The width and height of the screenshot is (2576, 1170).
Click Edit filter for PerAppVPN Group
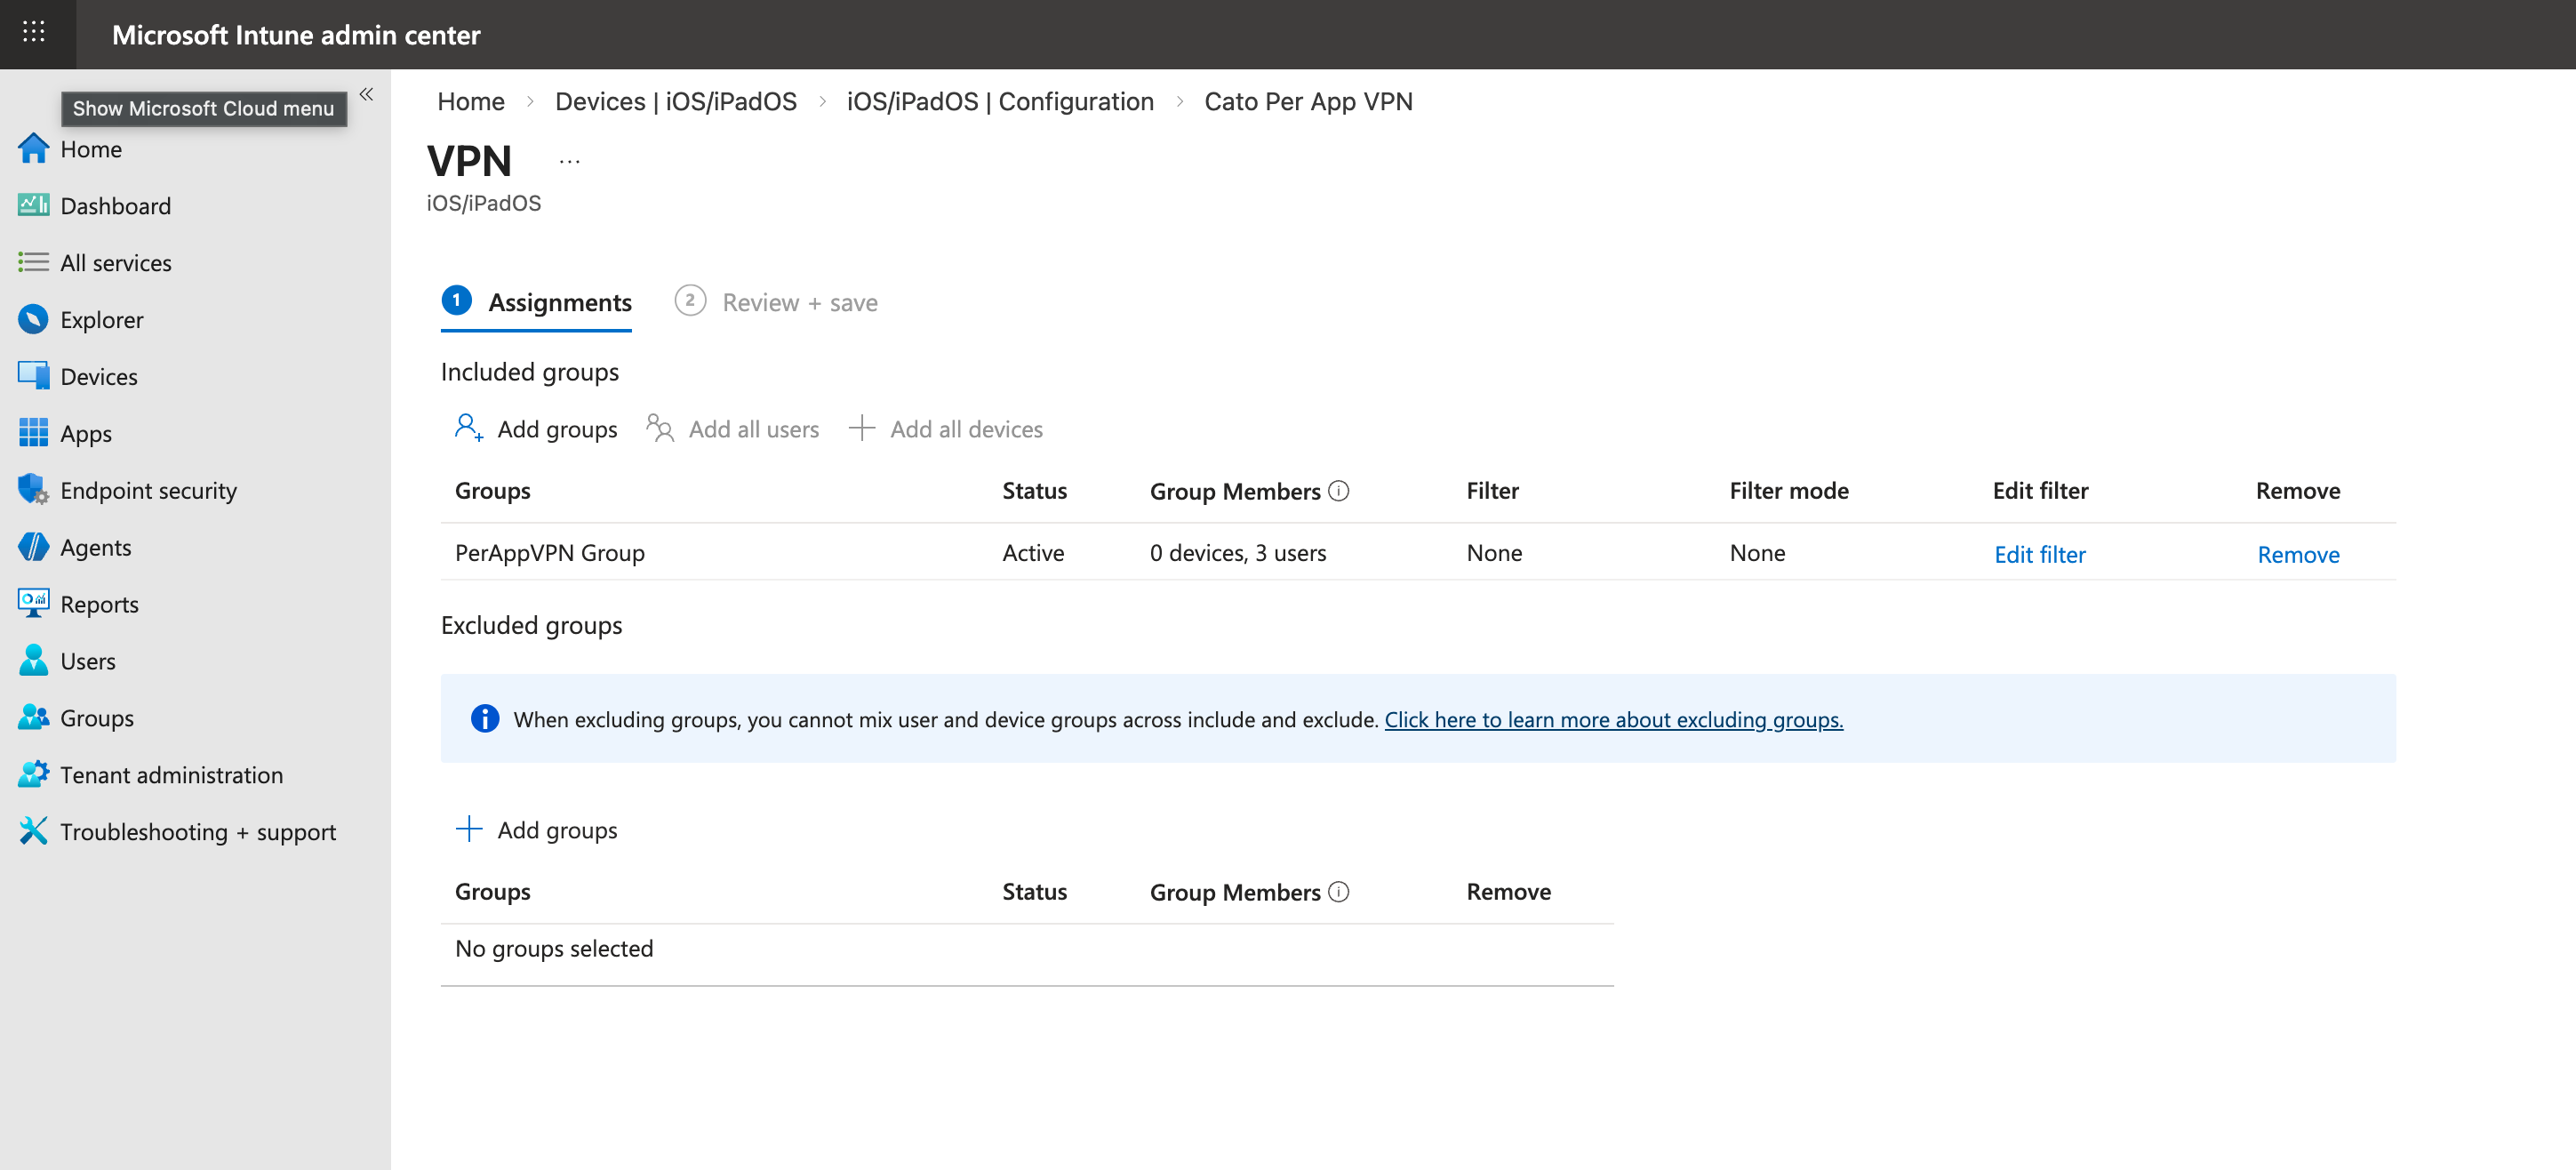pyautogui.click(x=2040, y=554)
